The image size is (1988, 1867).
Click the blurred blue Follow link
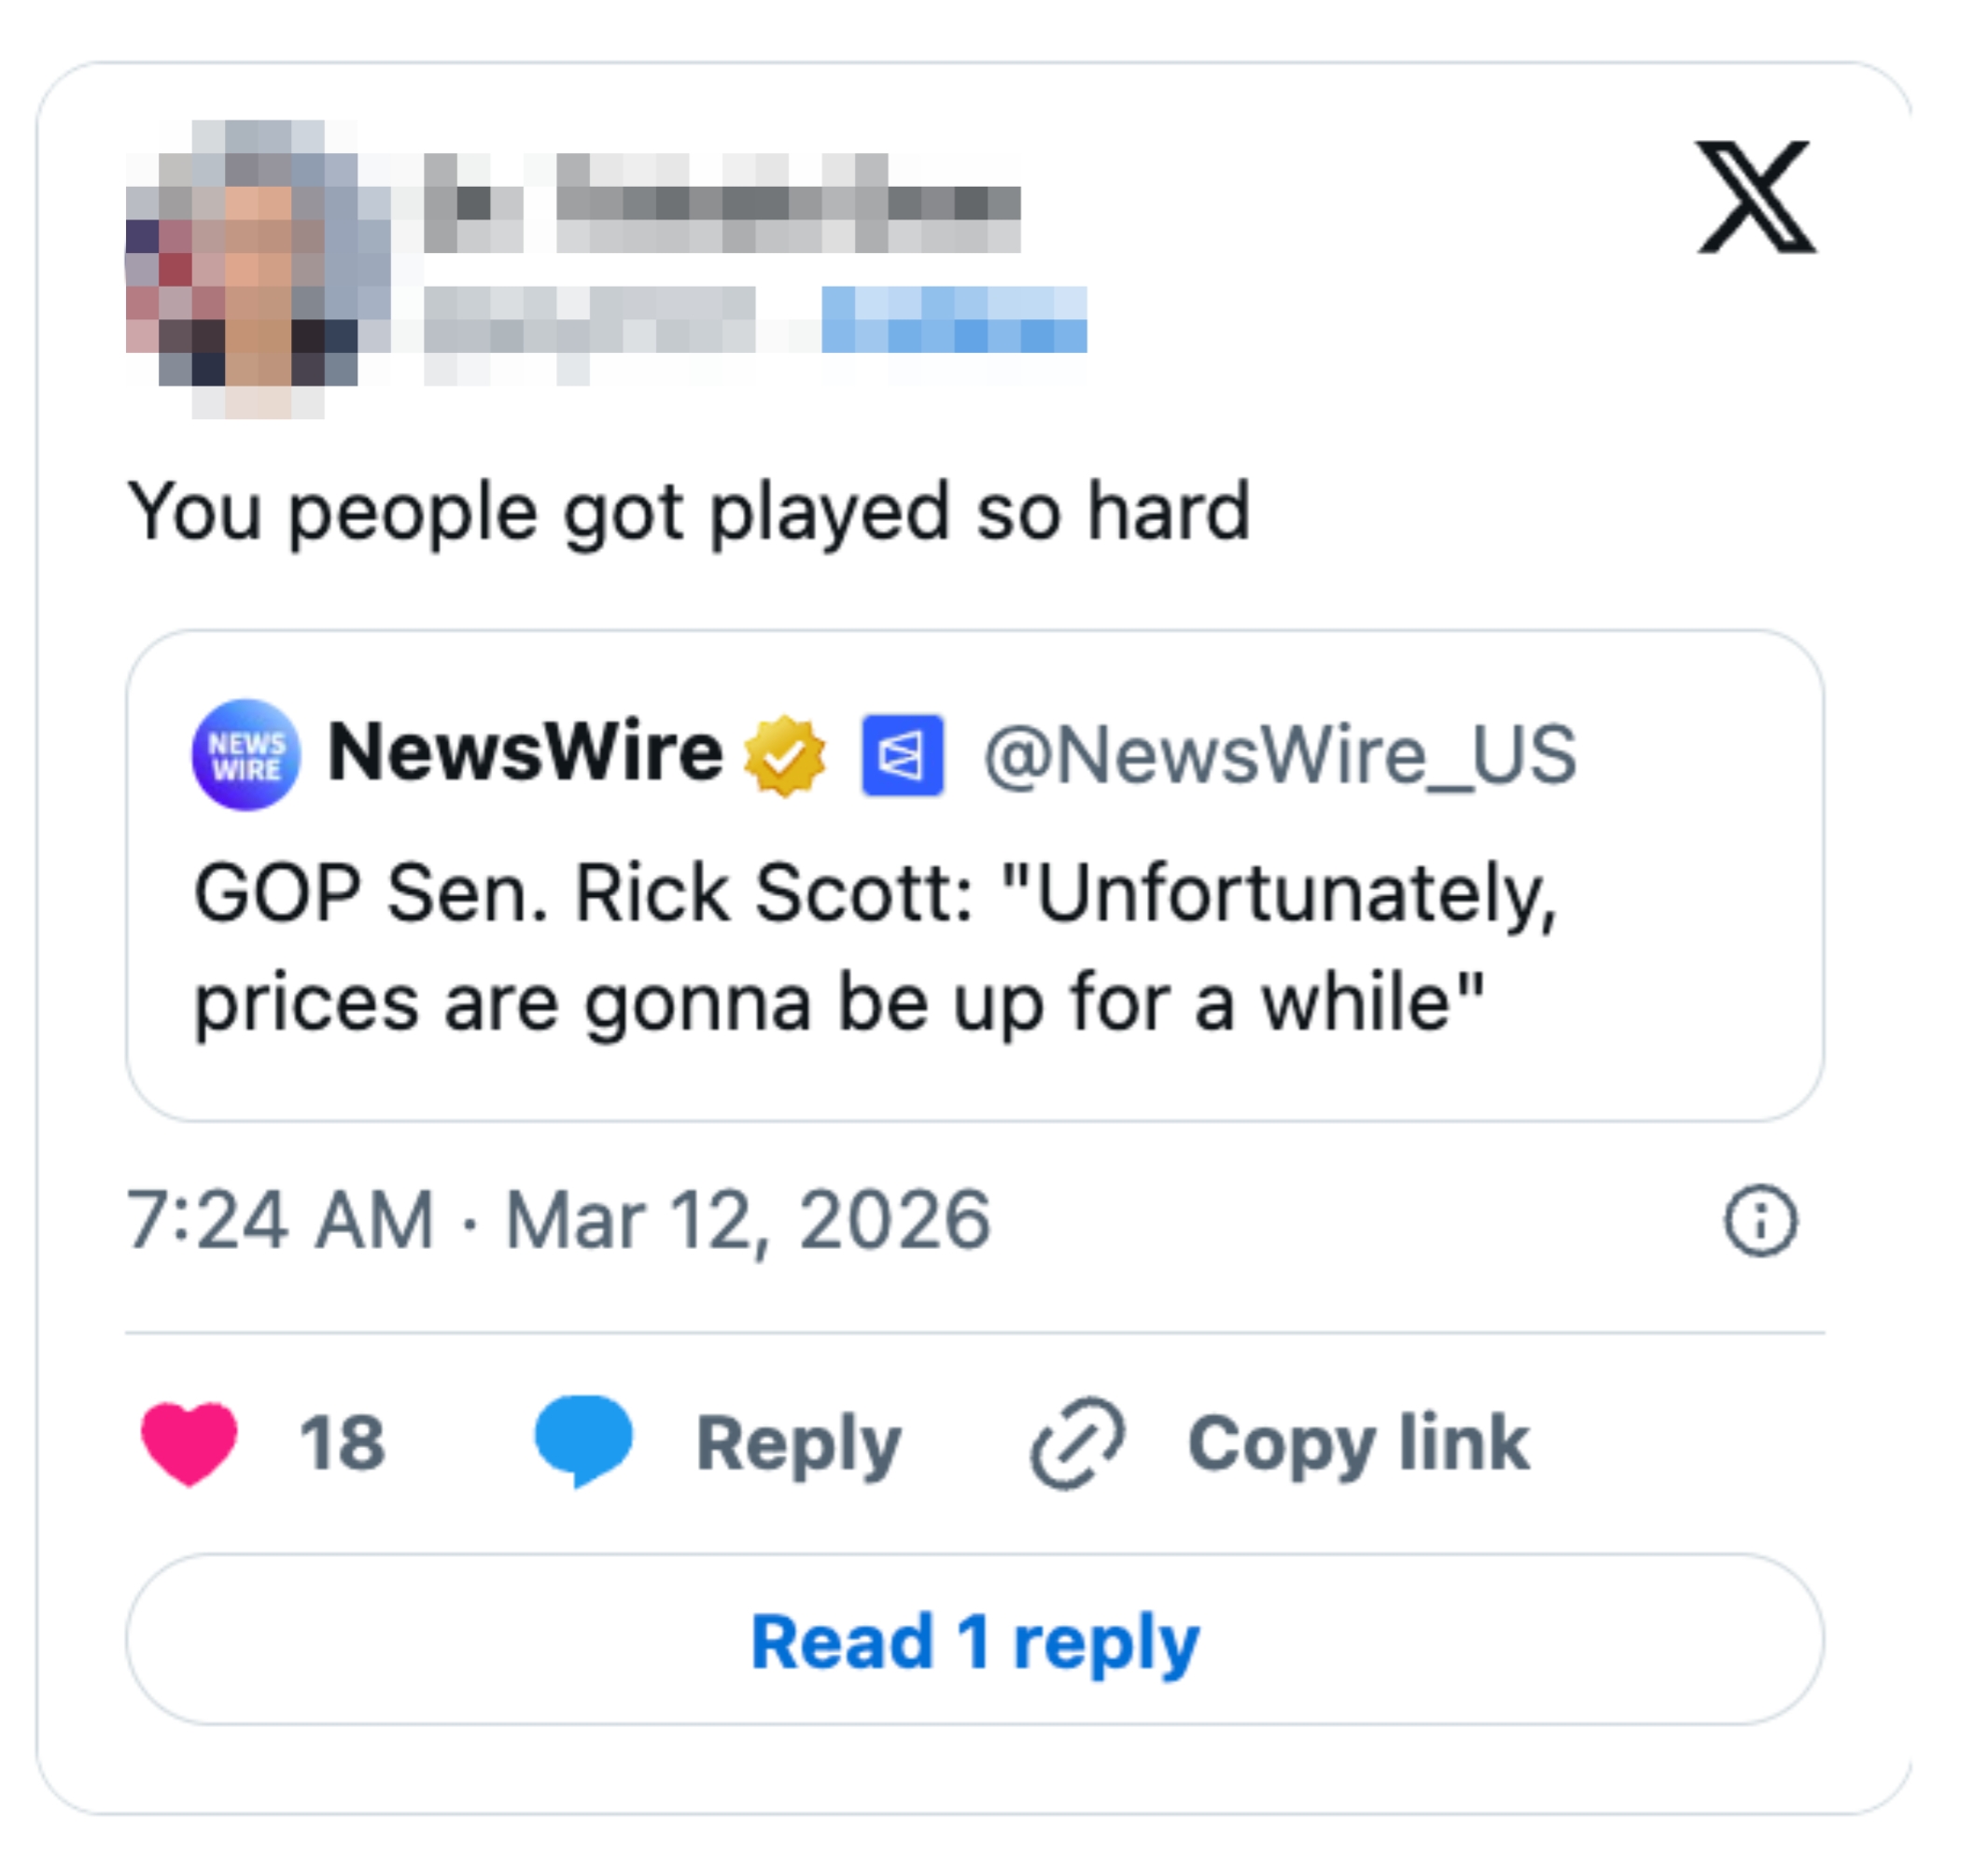[953, 320]
